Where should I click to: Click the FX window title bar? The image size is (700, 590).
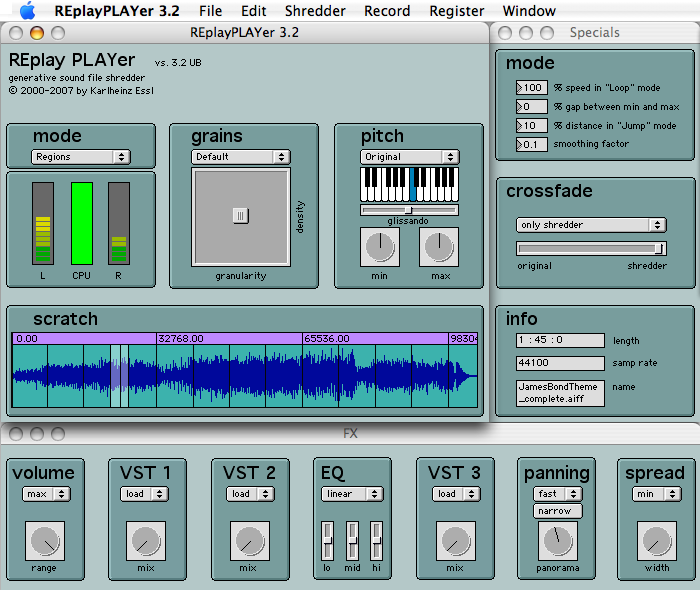(x=350, y=433)
